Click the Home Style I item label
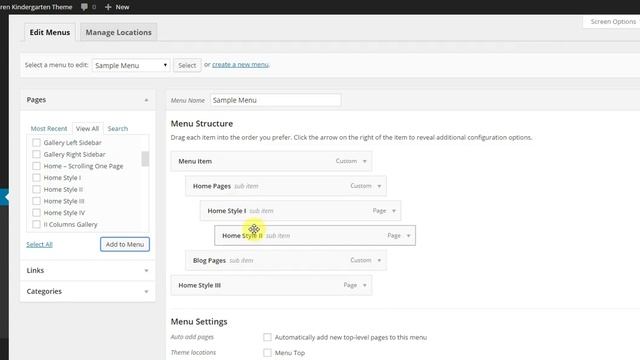 (227, 211)
